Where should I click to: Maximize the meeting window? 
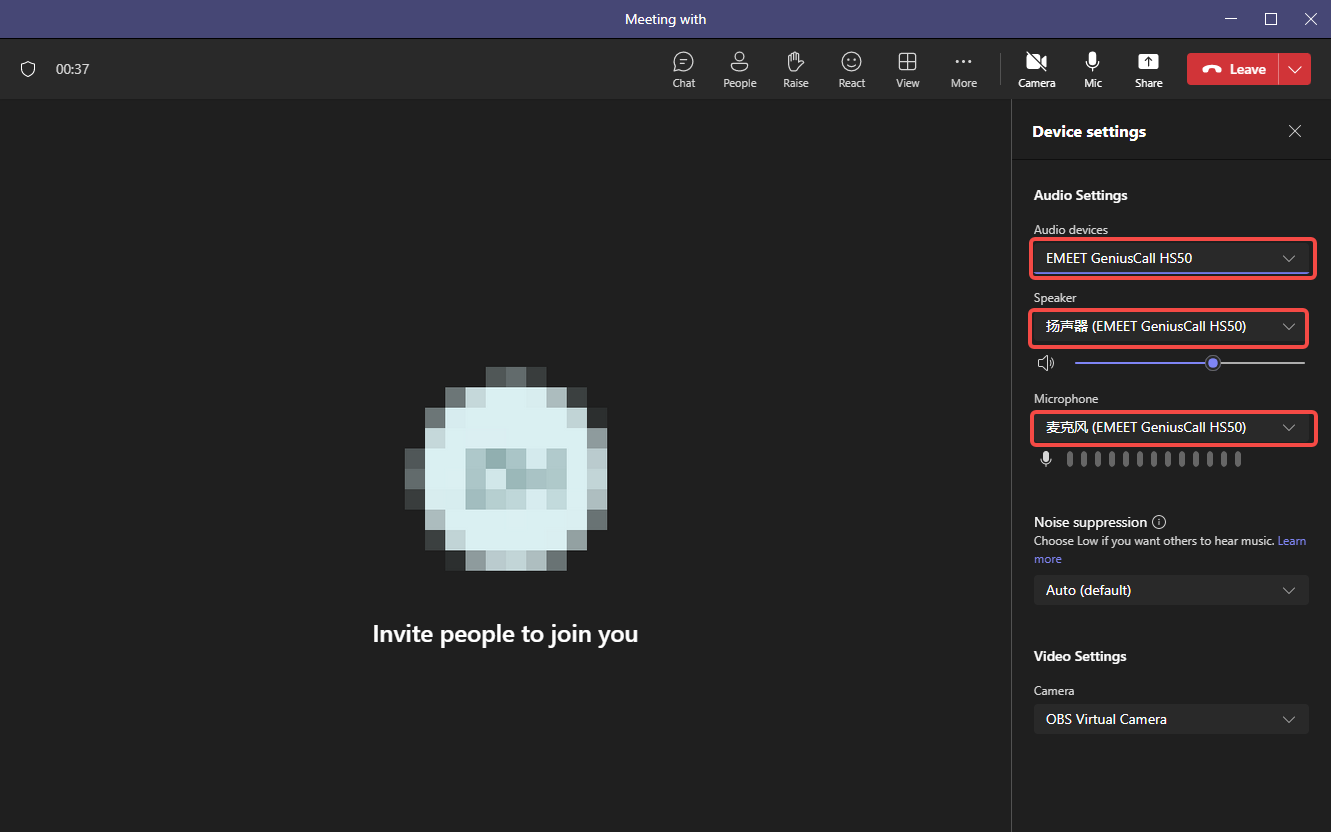click(1271, 19)
